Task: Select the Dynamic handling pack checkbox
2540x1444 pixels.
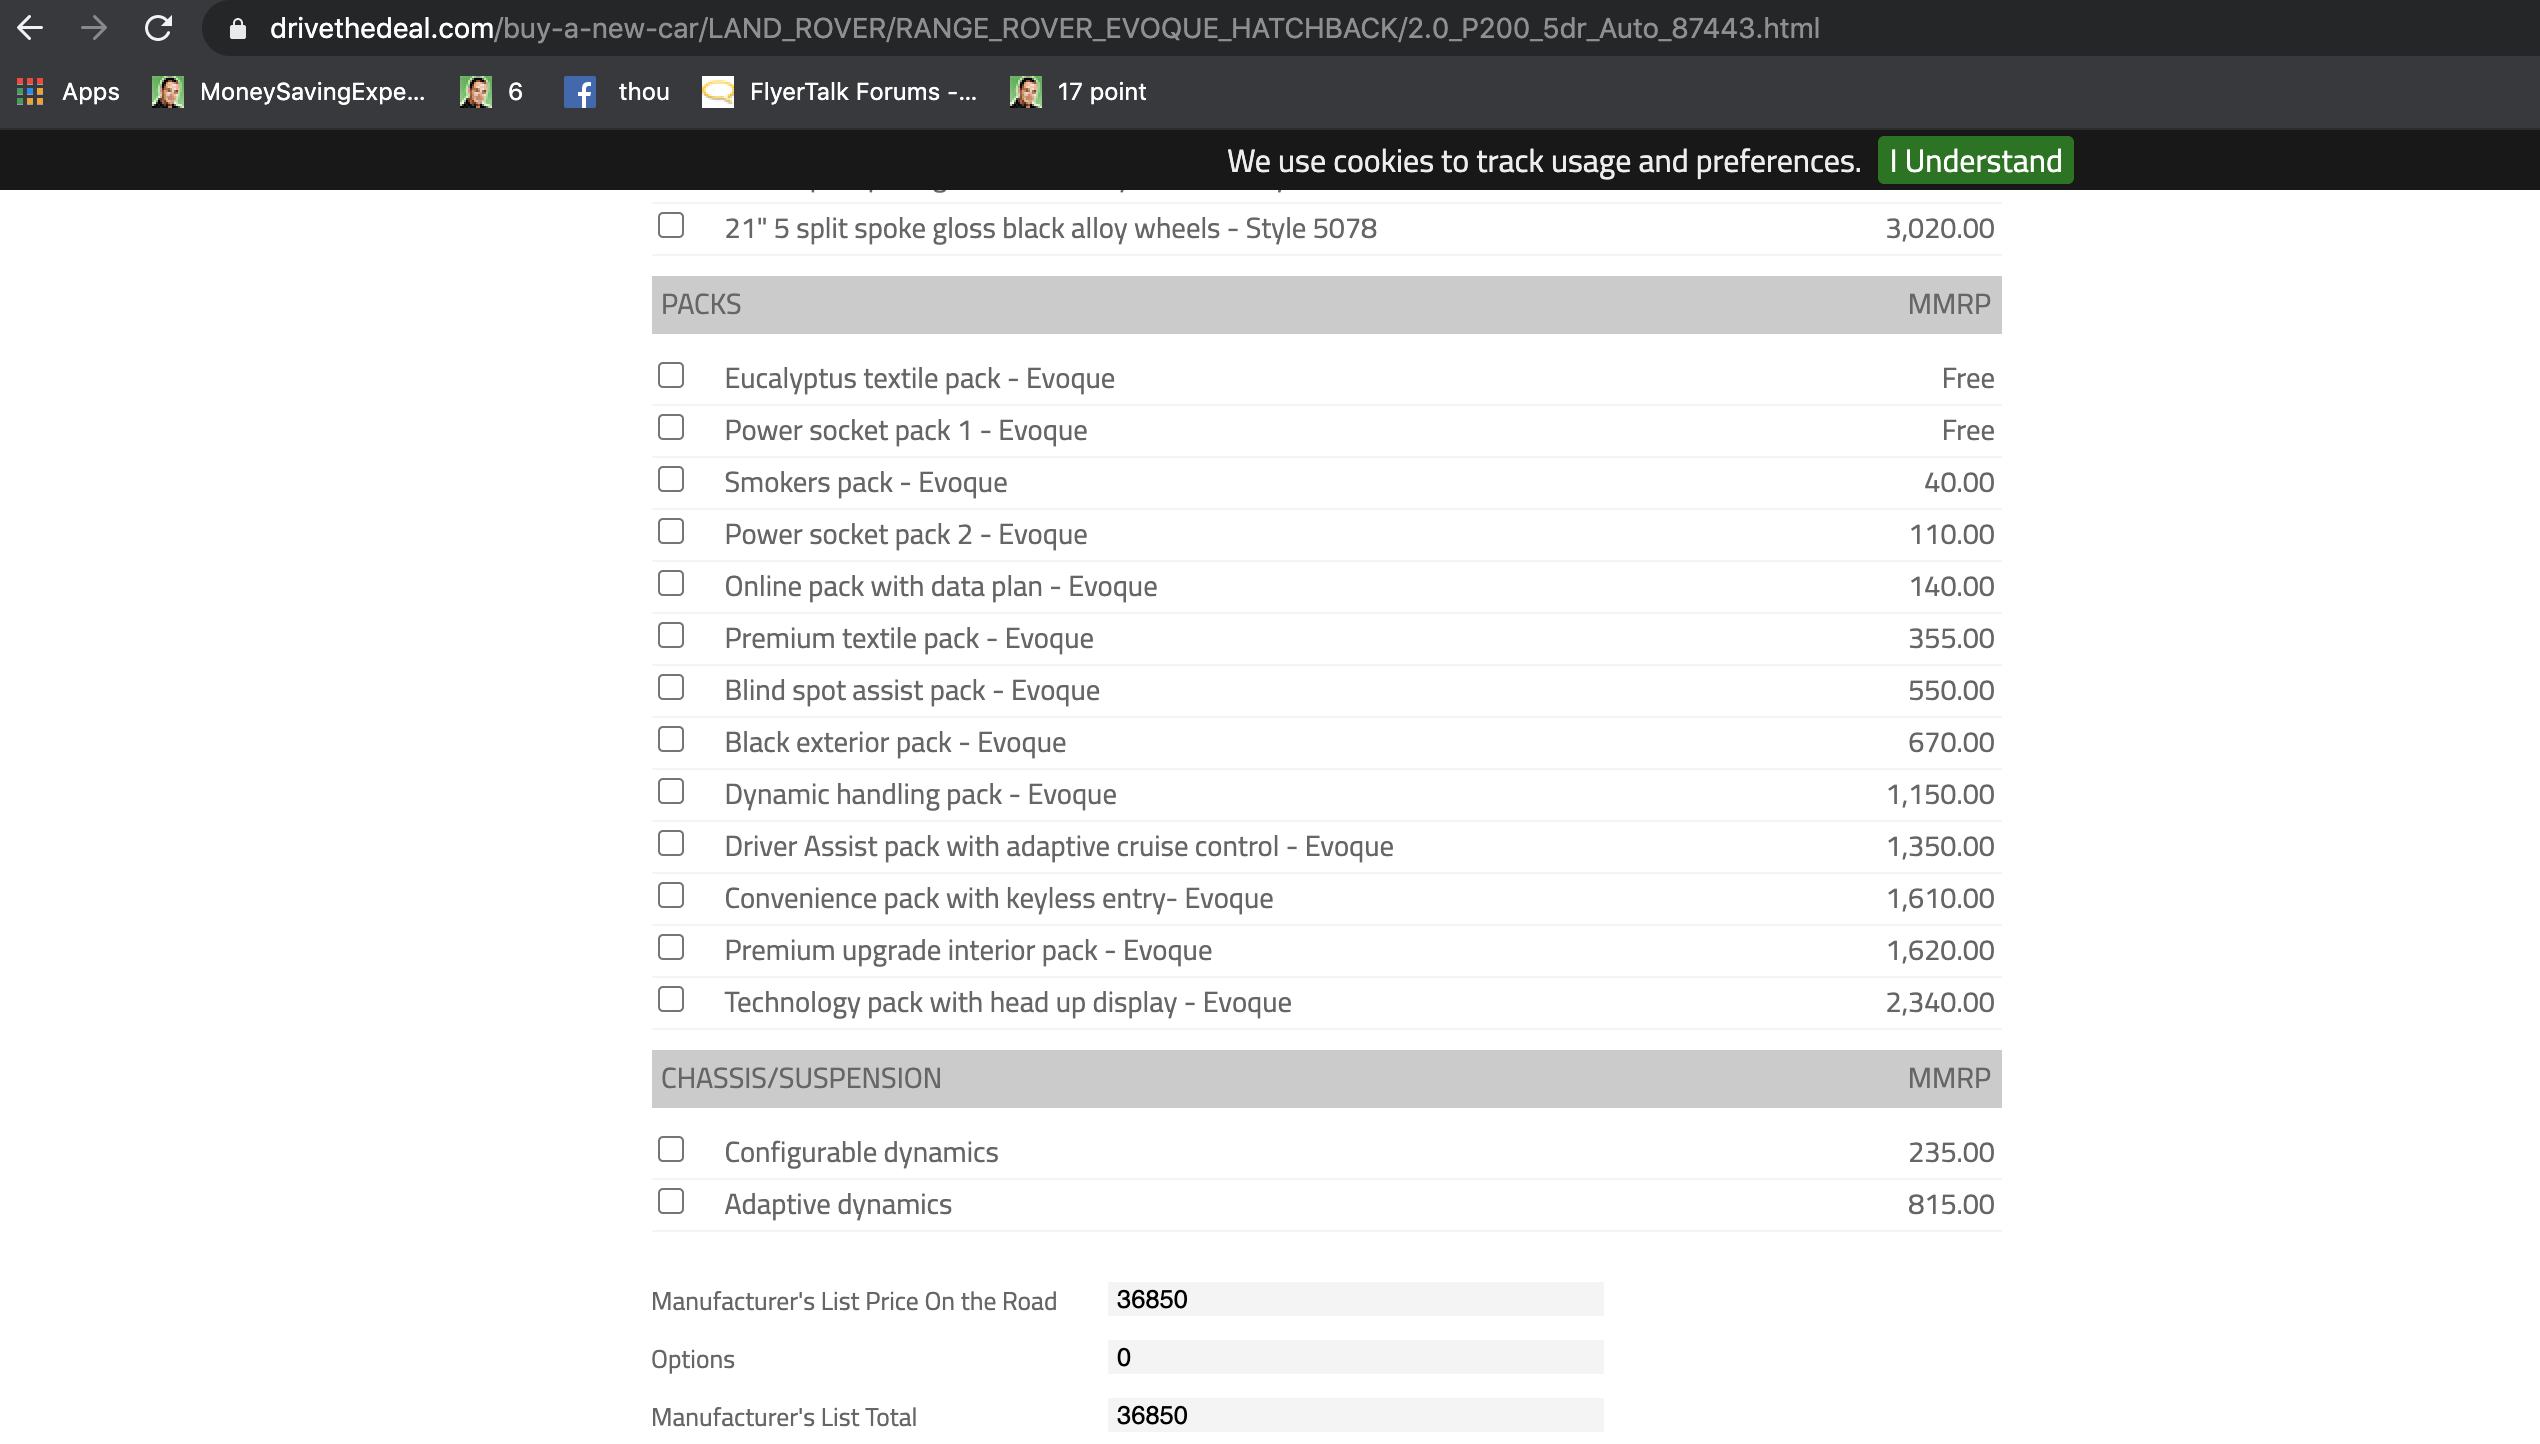Action: click(671, 791)
